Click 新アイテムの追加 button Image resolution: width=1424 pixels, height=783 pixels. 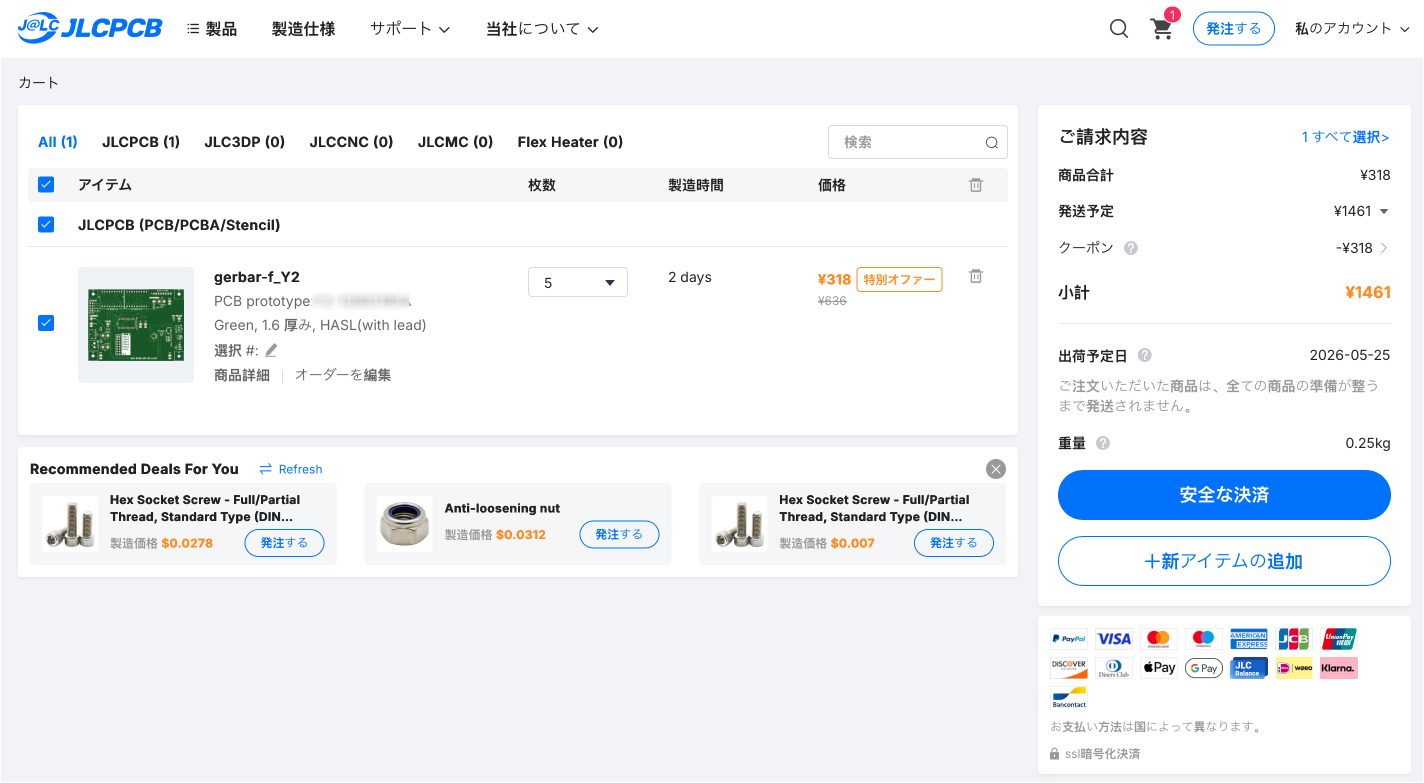coord(1224,561)
